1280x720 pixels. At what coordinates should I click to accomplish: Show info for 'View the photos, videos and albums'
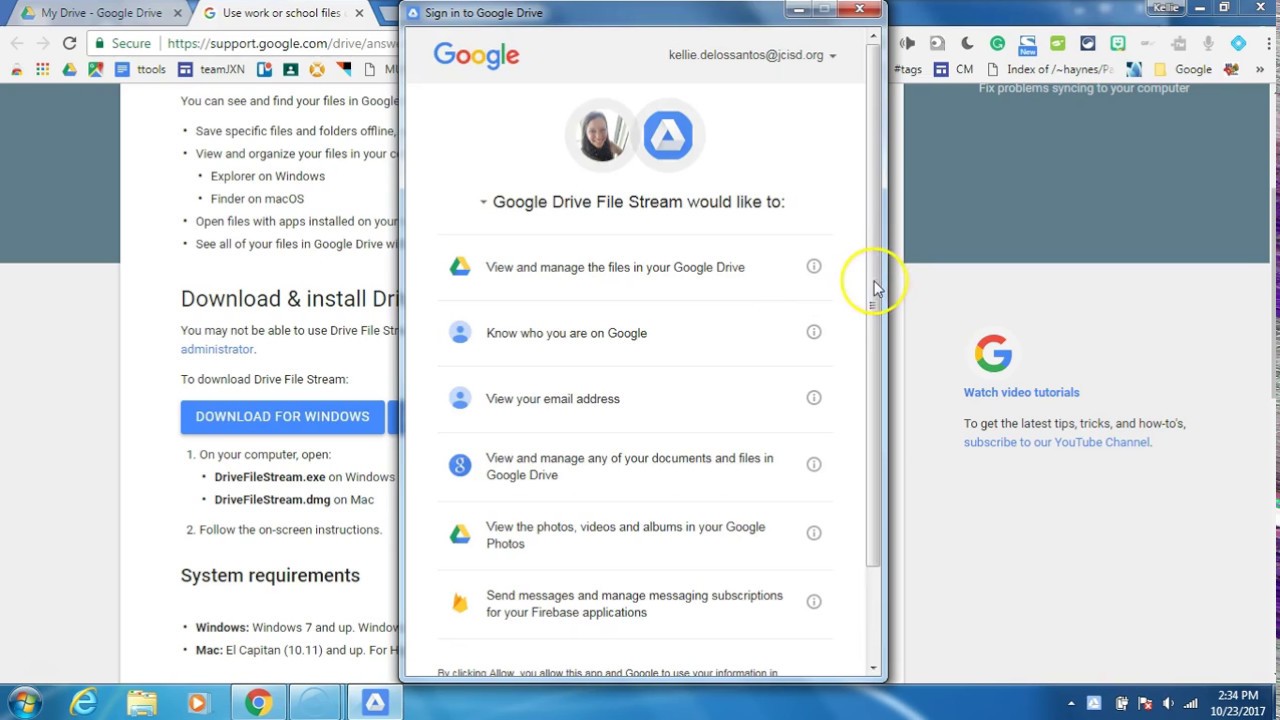(814, 533)
